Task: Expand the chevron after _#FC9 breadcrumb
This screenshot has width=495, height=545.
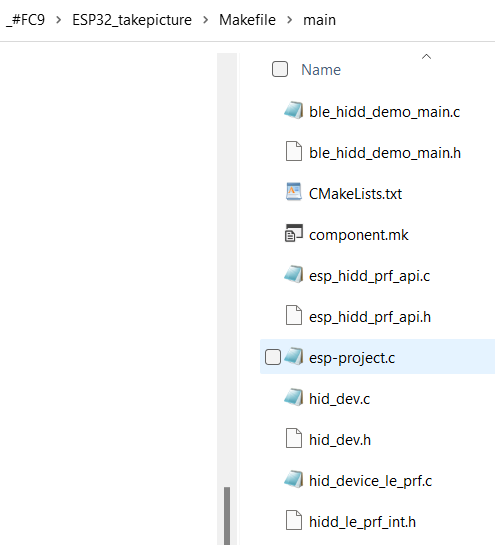Action: point(58,20)
